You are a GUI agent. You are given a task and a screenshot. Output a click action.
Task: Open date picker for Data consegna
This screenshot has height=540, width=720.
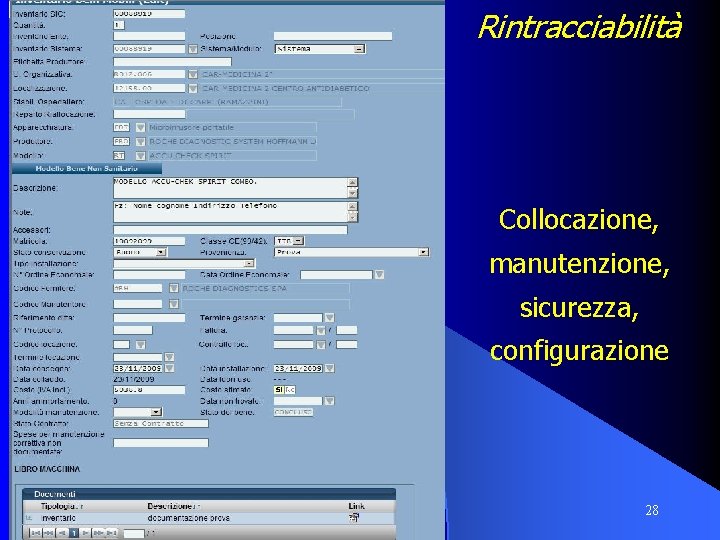[169, 368]
